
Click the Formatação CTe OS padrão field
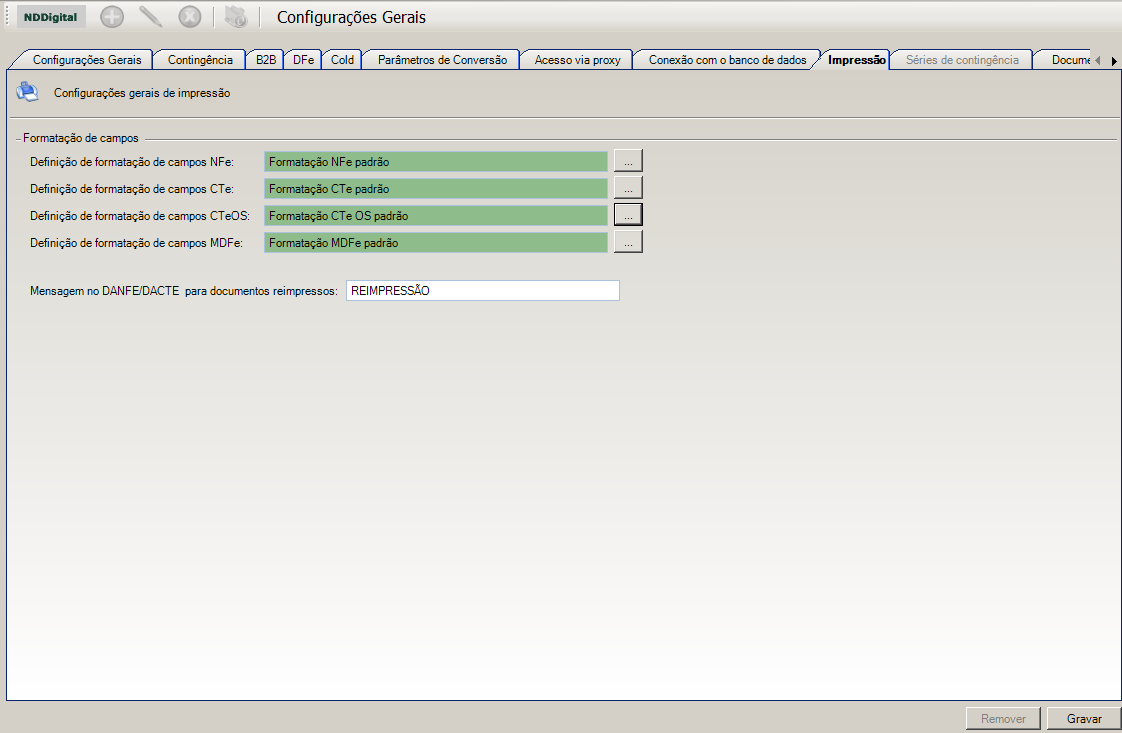(x=436, y=215)
